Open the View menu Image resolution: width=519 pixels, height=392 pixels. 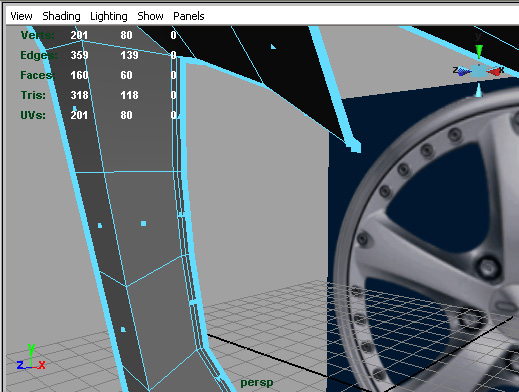coord(21,16)
